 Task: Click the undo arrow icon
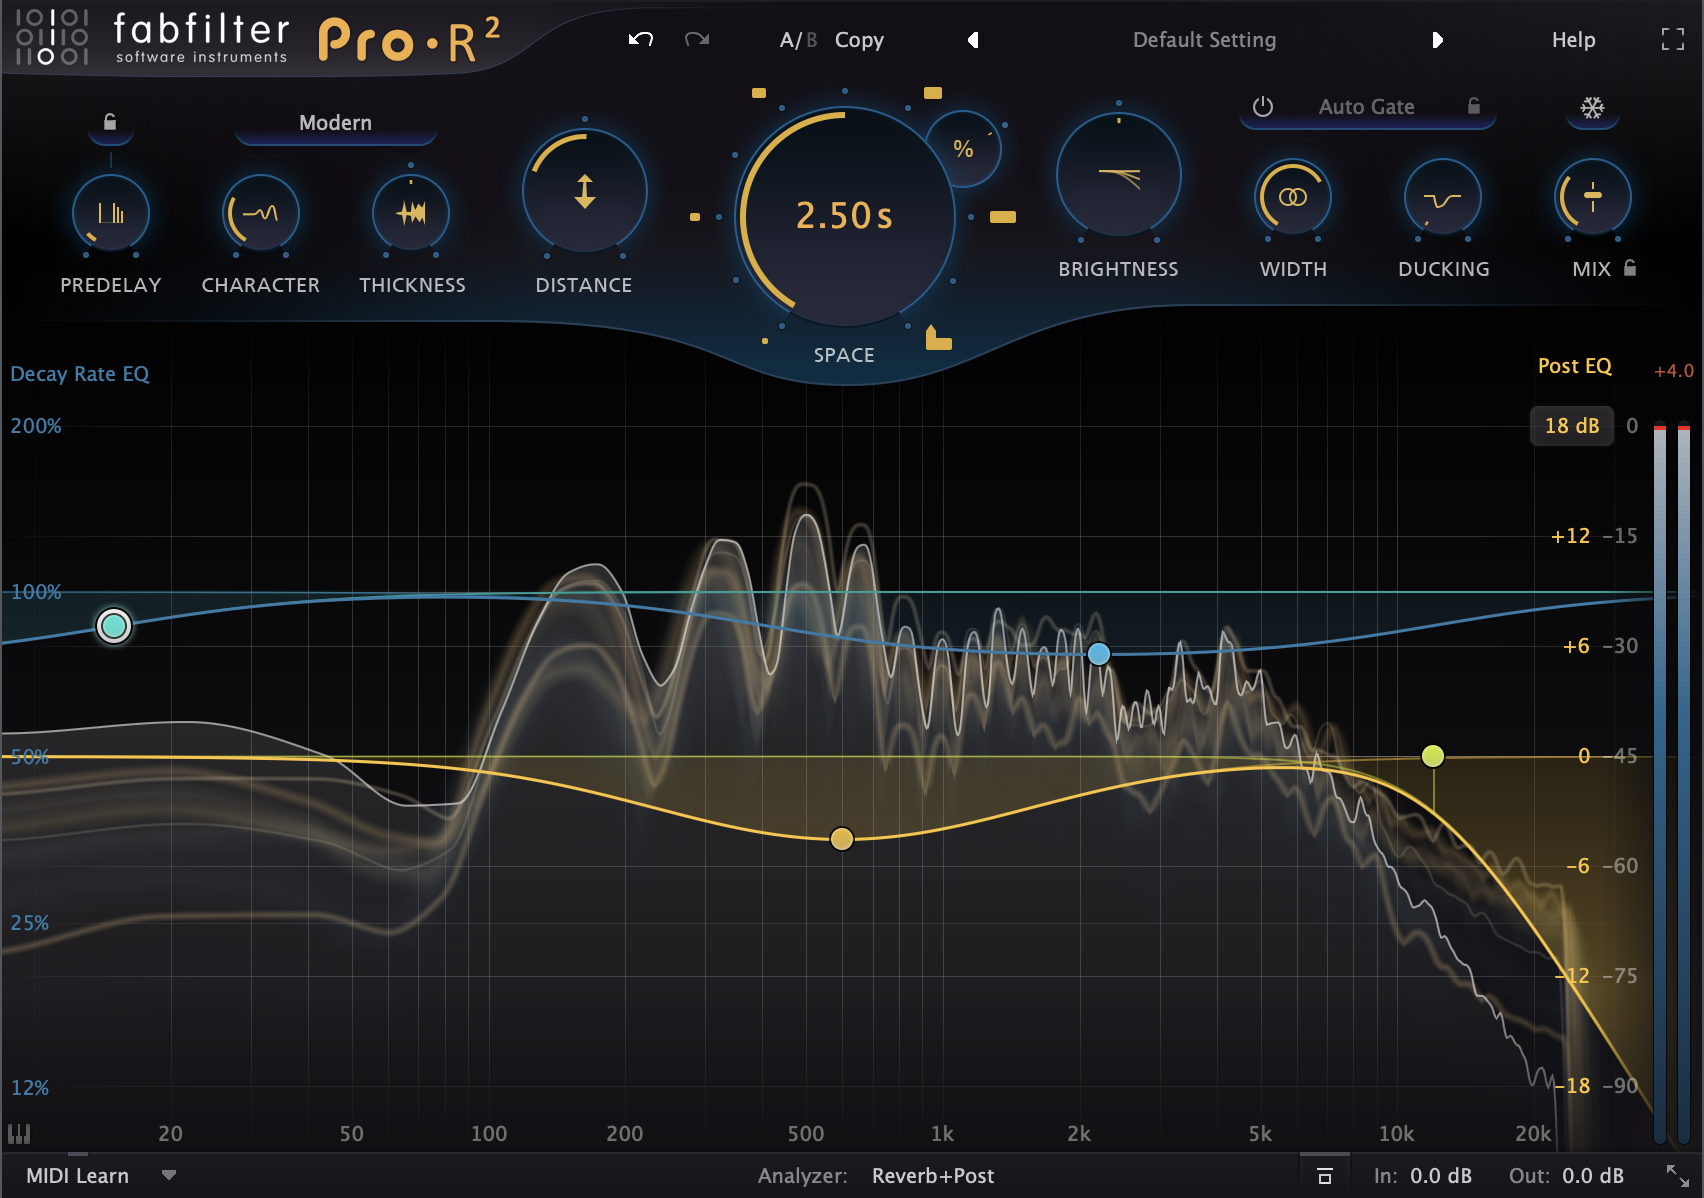pyautogui.click(x=641, y=40)
